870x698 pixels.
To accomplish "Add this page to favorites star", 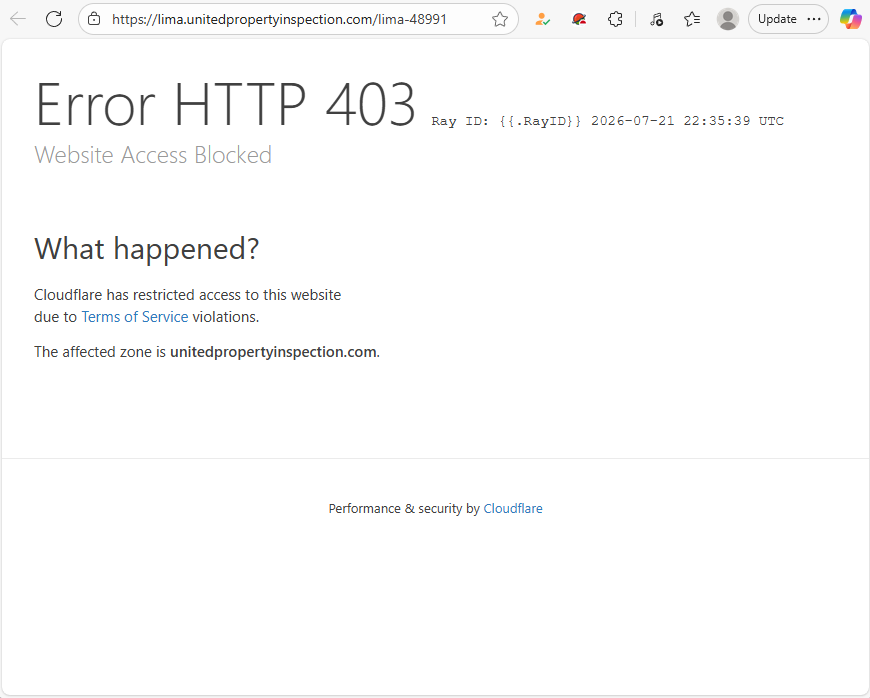I will click(x=499, y=19).
